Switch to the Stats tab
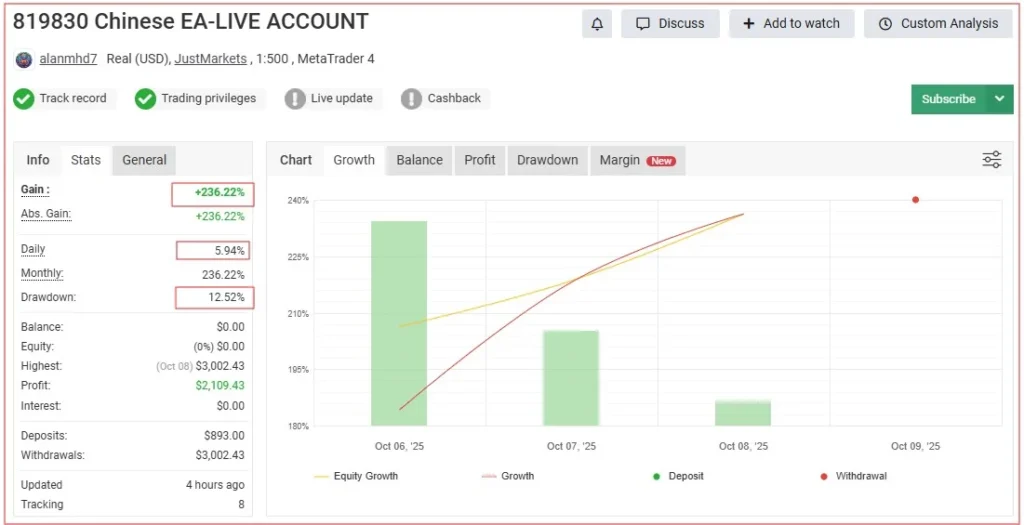1024x525 pixels. coord(86,160)
